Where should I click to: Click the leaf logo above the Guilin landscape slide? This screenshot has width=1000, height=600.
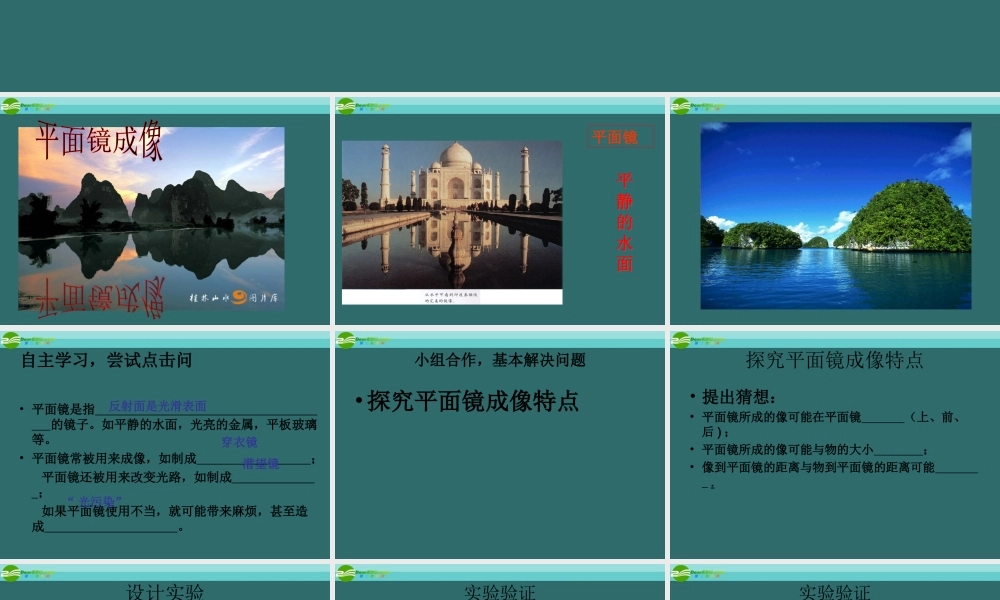click(11, 106)
